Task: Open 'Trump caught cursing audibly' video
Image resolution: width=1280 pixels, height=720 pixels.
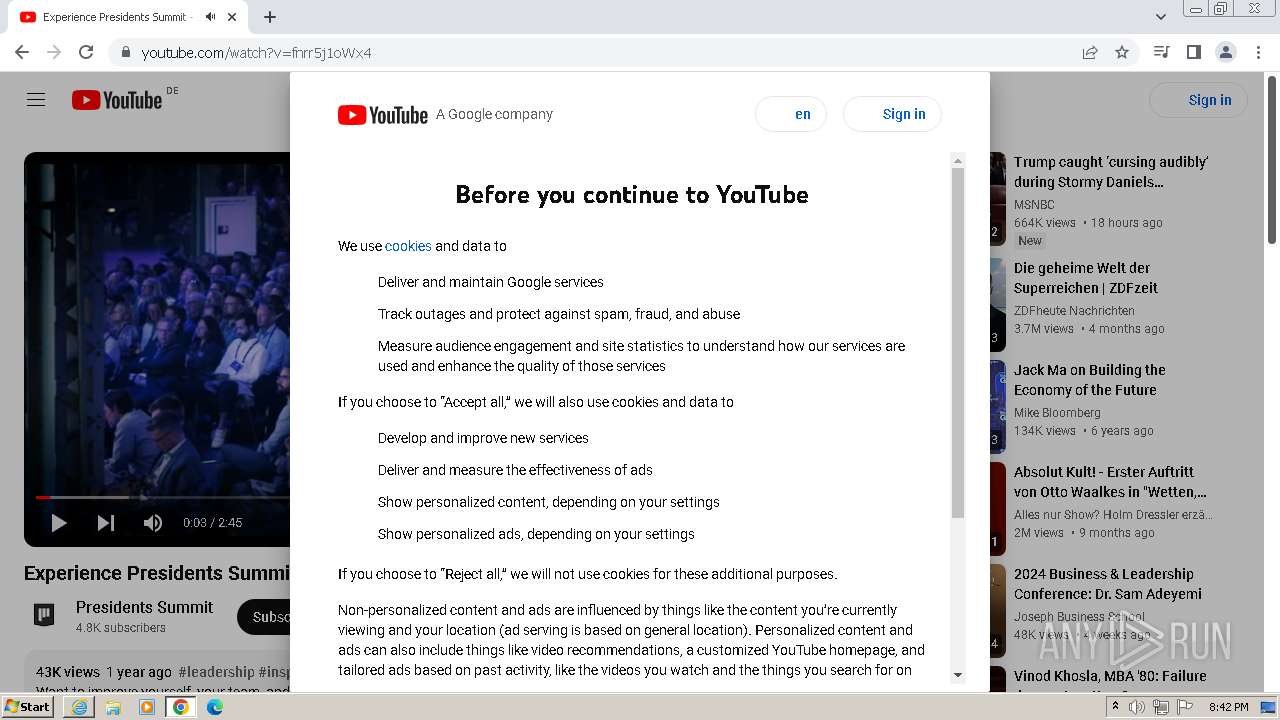Action: [x=1111, y=172]
